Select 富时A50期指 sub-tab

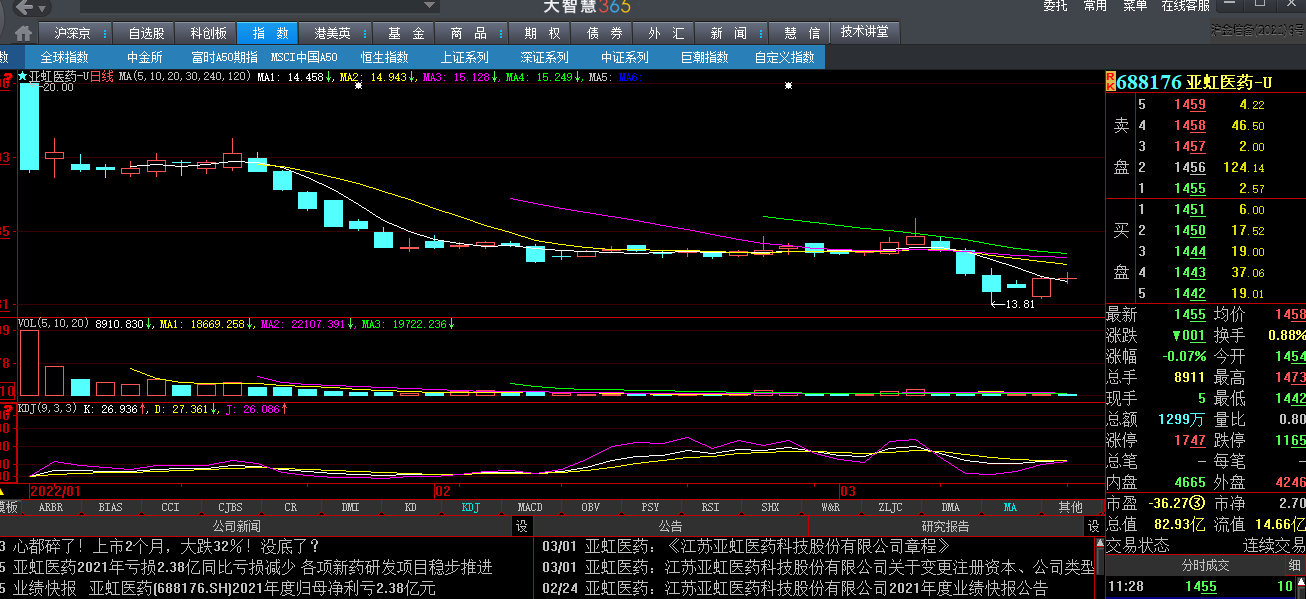point(225,57)
